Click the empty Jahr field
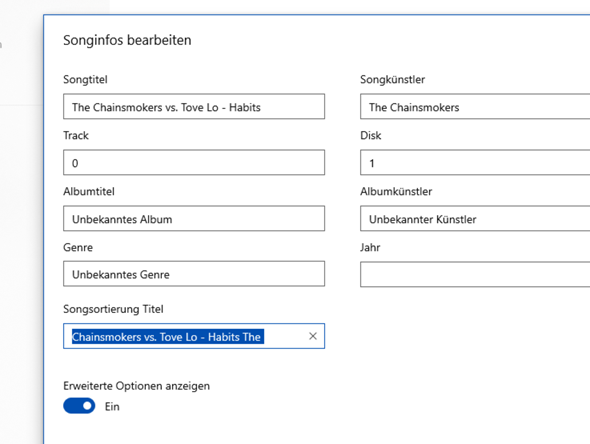The image size is (590, 444). (475, 274)
